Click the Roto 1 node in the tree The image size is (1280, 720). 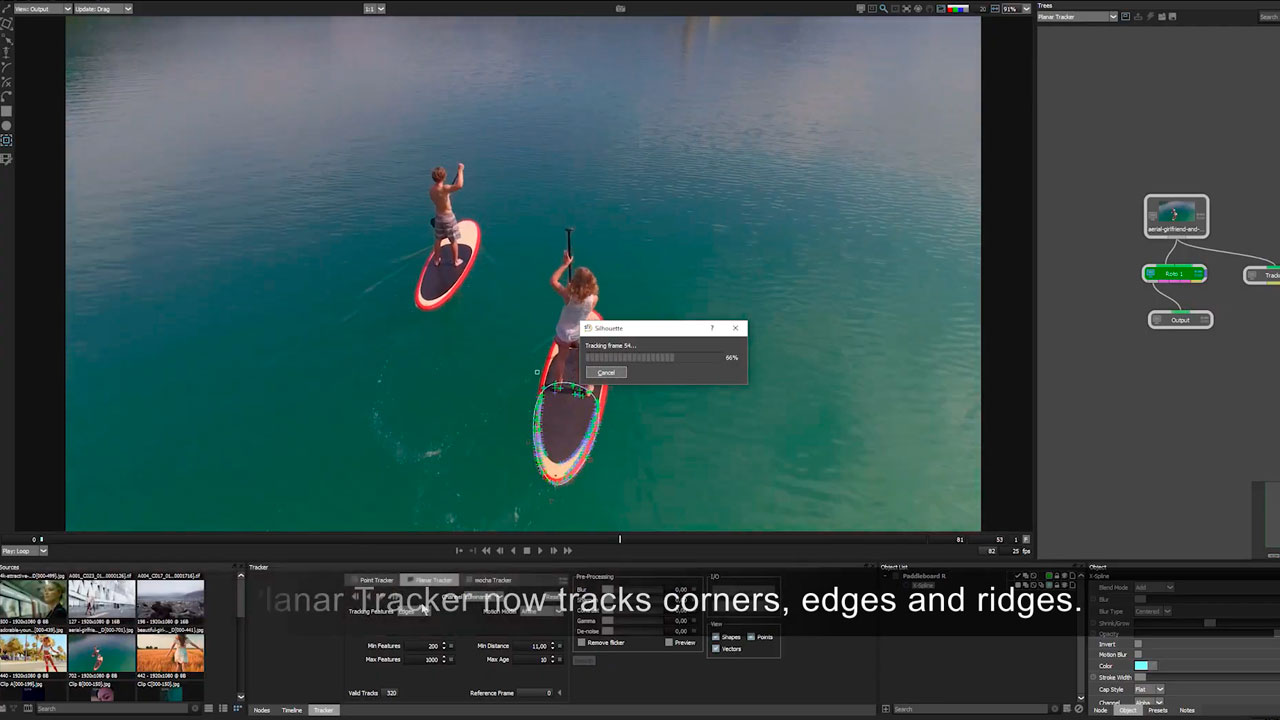1174,273
